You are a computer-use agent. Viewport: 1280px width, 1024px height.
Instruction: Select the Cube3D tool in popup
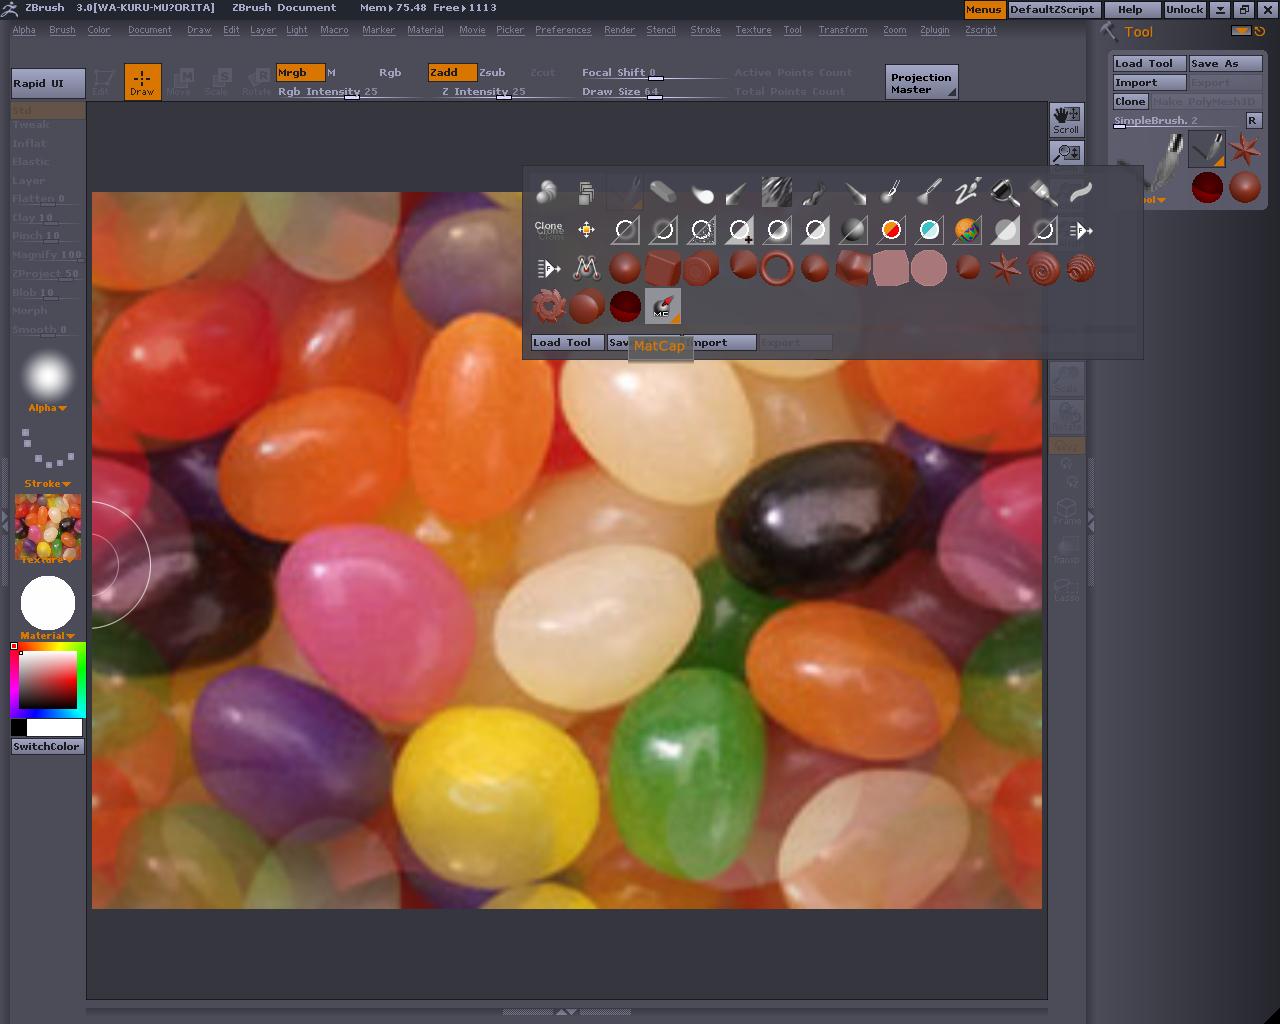(662, 268)
